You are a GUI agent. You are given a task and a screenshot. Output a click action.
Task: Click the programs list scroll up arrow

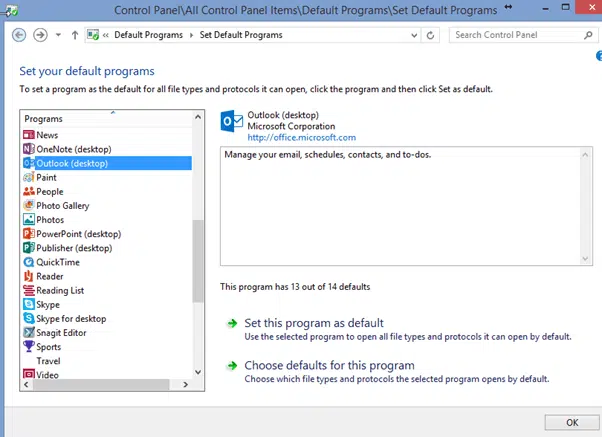tap(198, 117)
